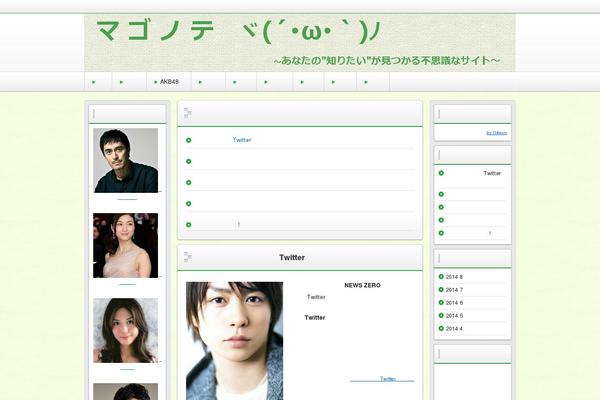Click icon beside the Twitter article heading
Viewport: 600px width, 400px height.
coord(188,257)
